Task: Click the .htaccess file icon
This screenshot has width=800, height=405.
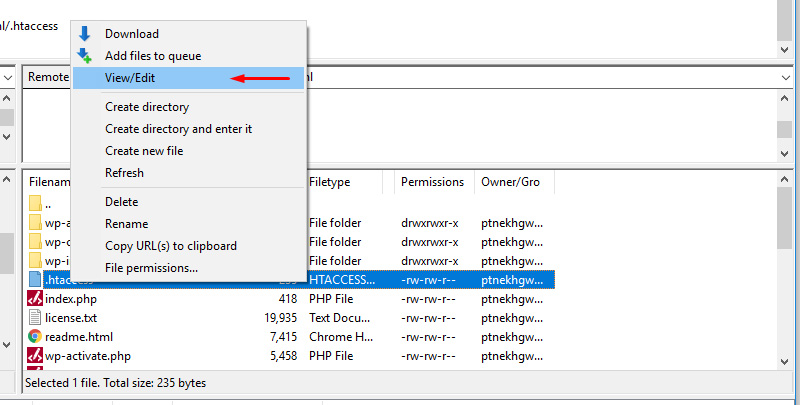Action: click(35, 280)
